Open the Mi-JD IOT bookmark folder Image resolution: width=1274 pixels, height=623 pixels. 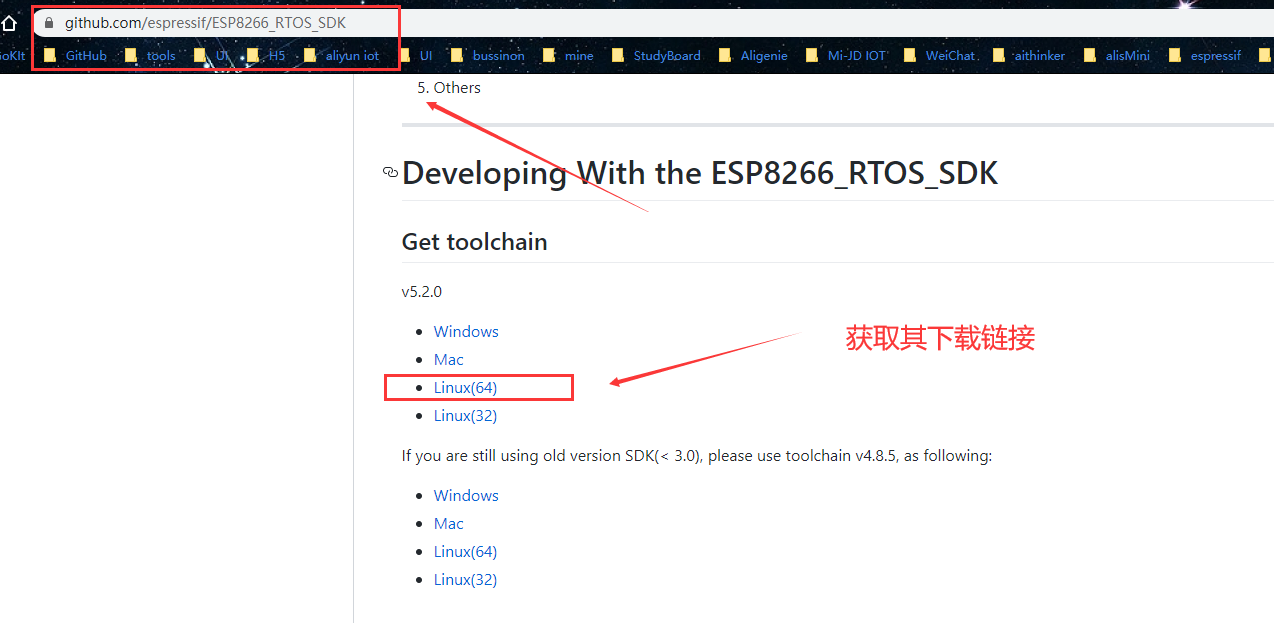[846, 56]
